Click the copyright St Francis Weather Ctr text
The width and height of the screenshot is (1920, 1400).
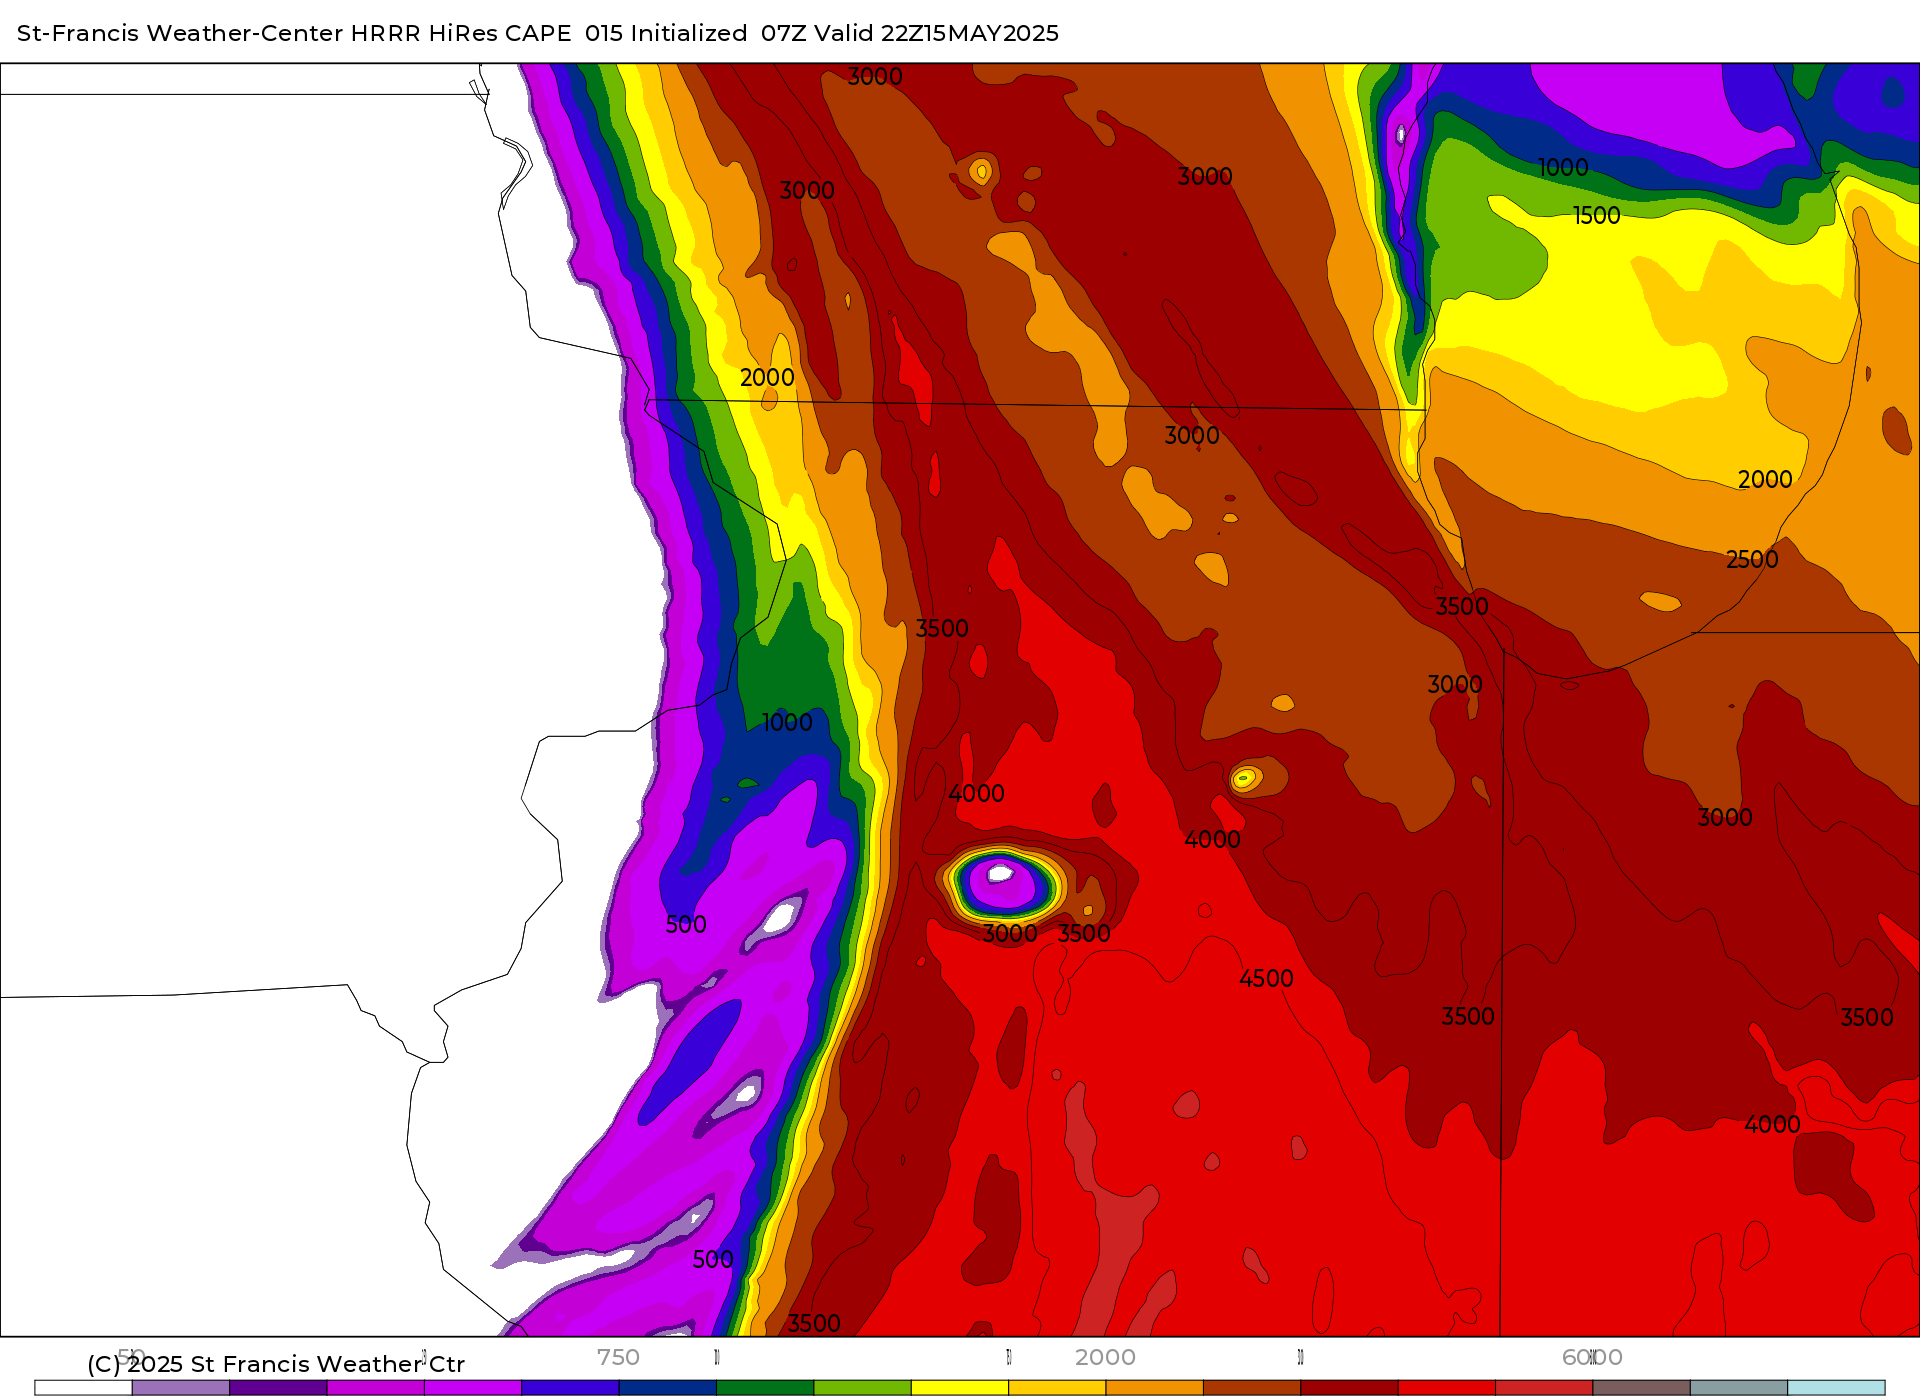(276, 1364)
